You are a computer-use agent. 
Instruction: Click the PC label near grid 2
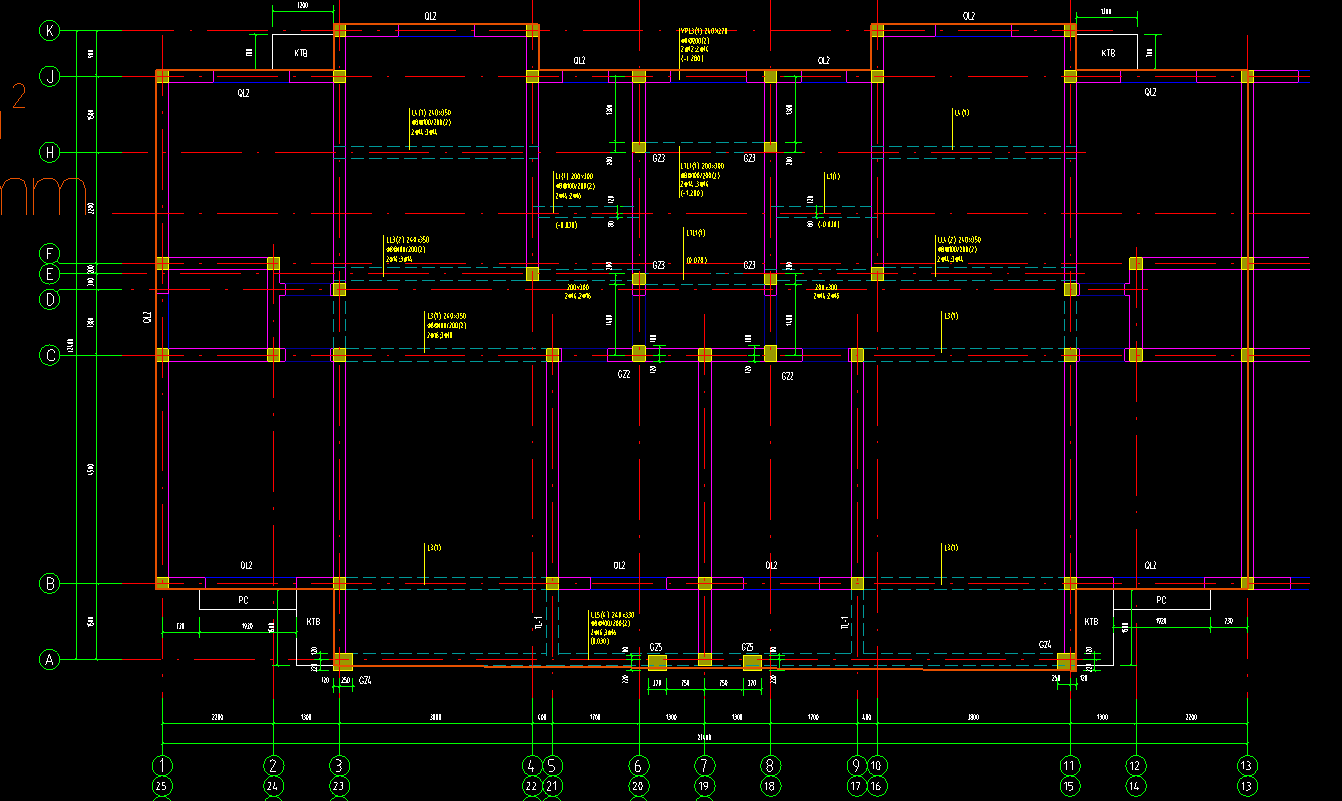pyautogui.click(x=243, y=600)
